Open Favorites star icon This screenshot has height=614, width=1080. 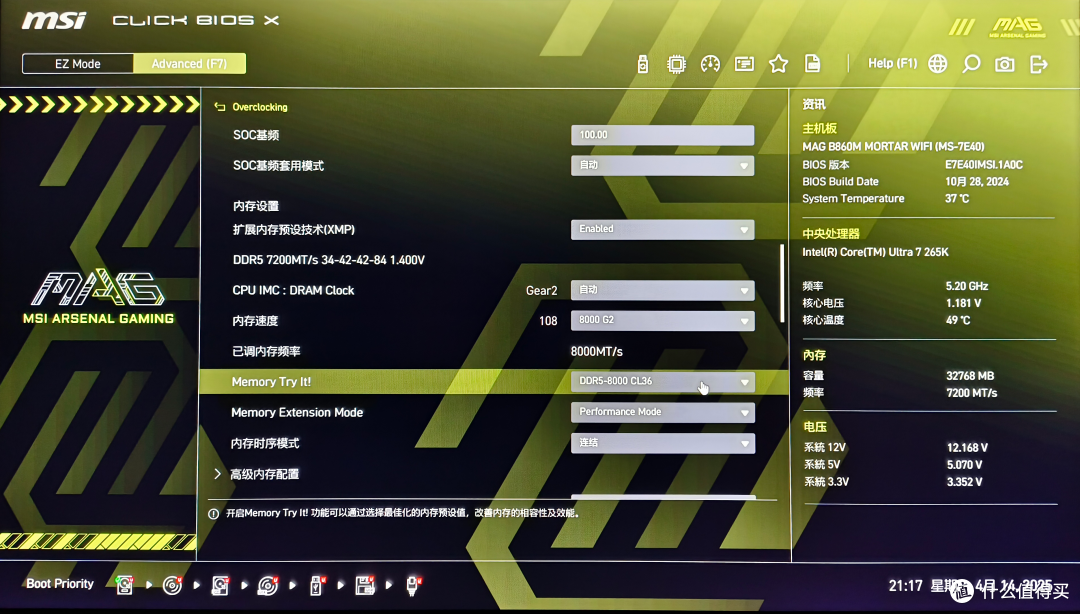[x=778, y=64]
